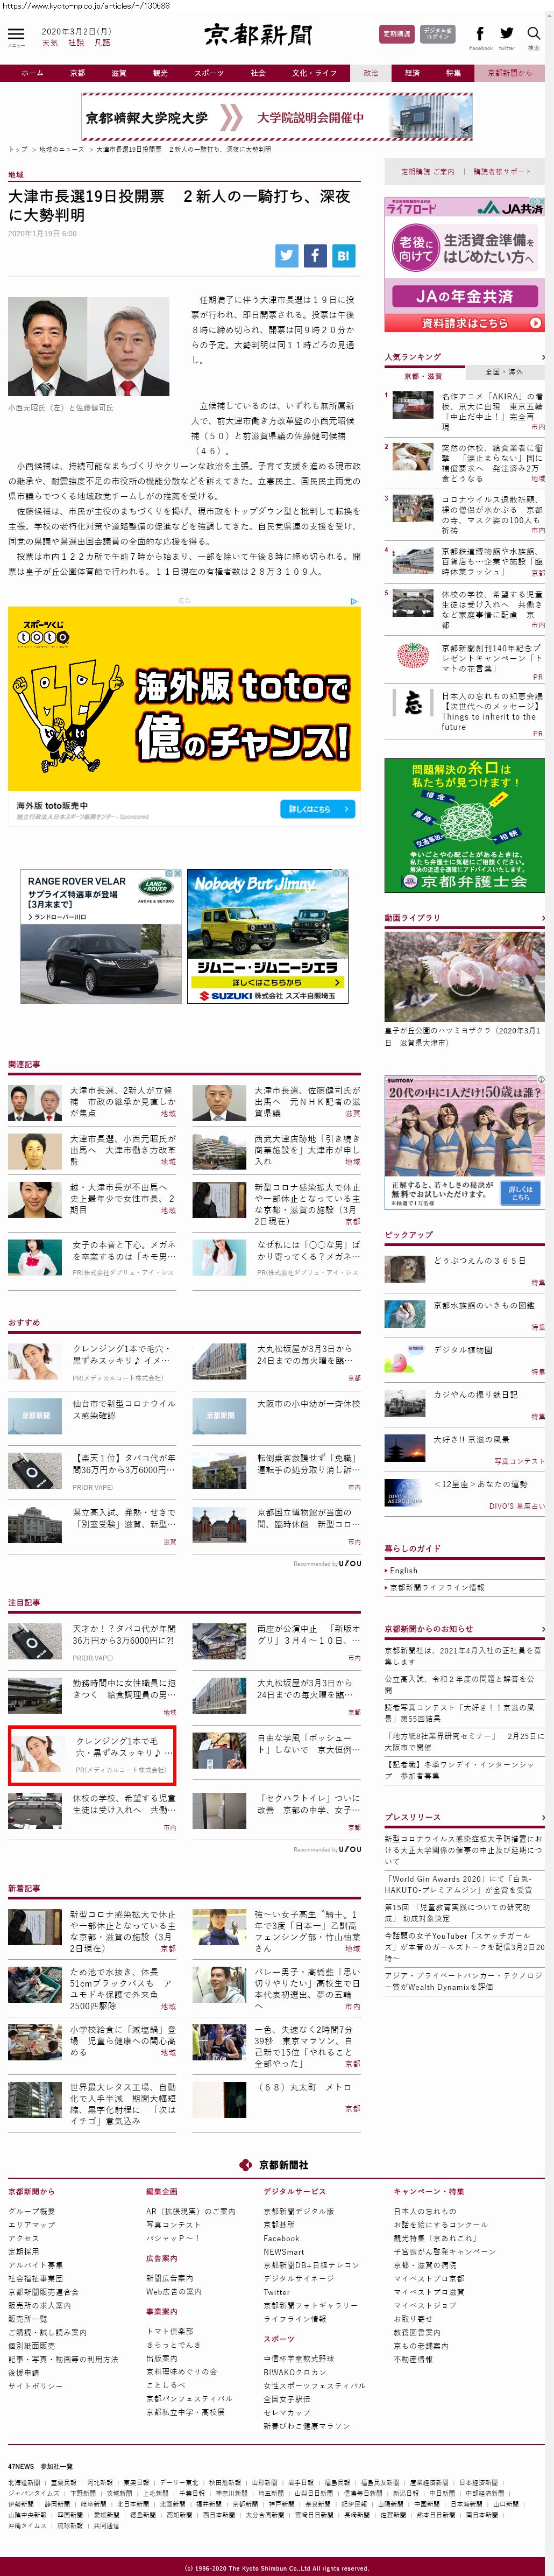Switch ranking to 全国・海外 tab
The image size is (554, 2576).
tap(504, 372)
